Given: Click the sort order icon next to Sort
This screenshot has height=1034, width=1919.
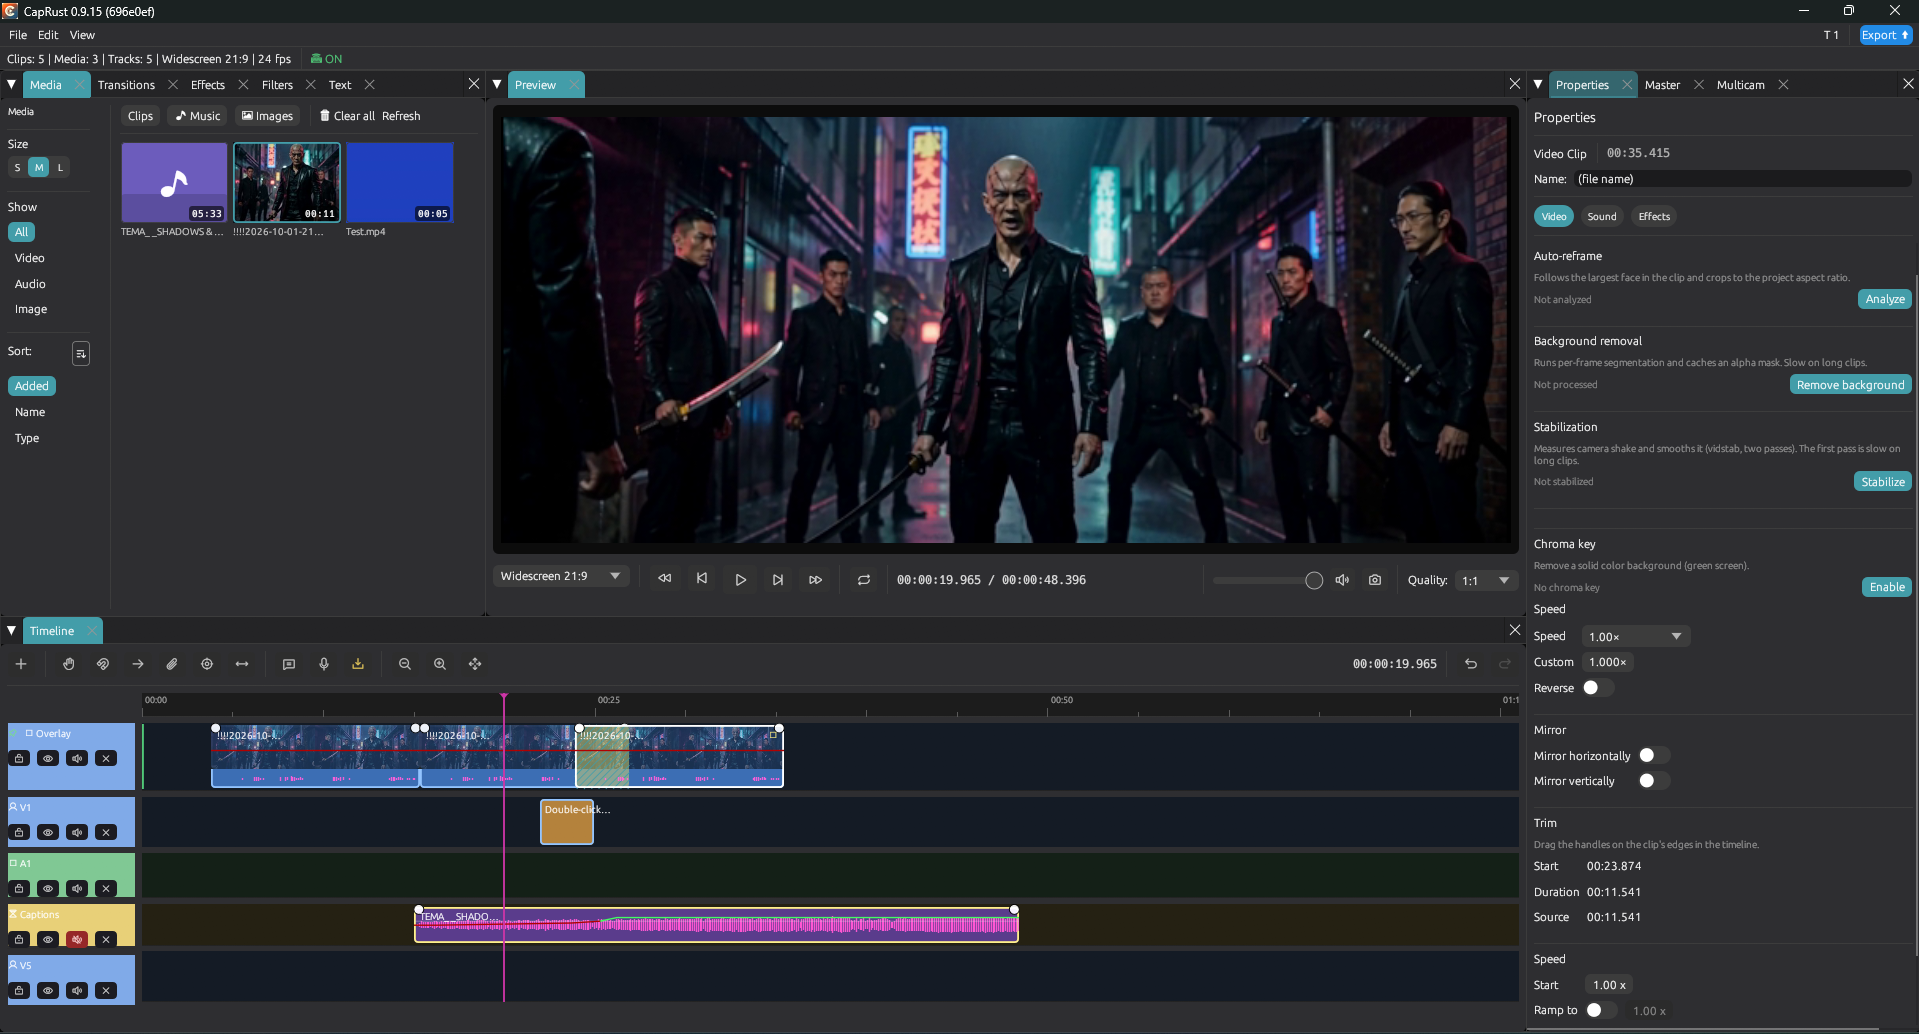Looking at the screenshot, I should (81, 353).
